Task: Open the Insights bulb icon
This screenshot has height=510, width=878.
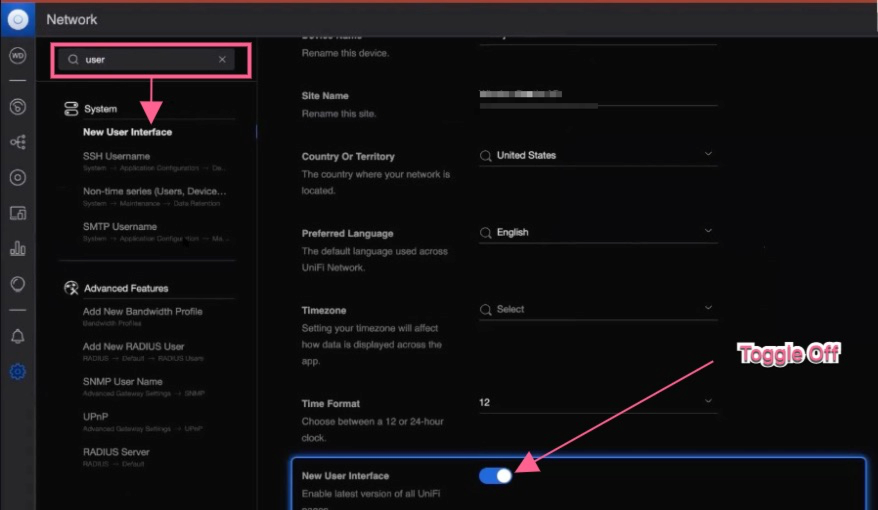Action: tap(17, 284)
